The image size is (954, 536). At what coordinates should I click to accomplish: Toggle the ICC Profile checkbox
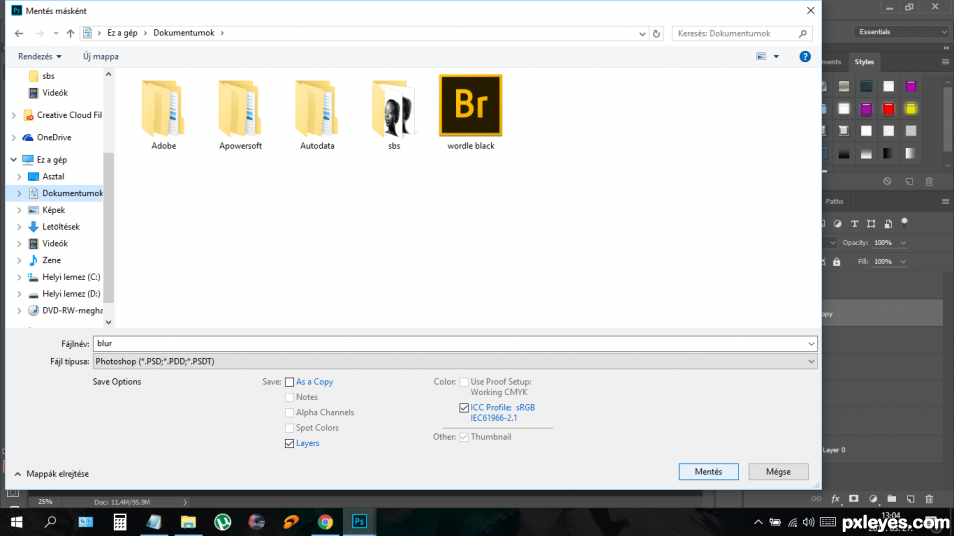click(x=464, y=408)
